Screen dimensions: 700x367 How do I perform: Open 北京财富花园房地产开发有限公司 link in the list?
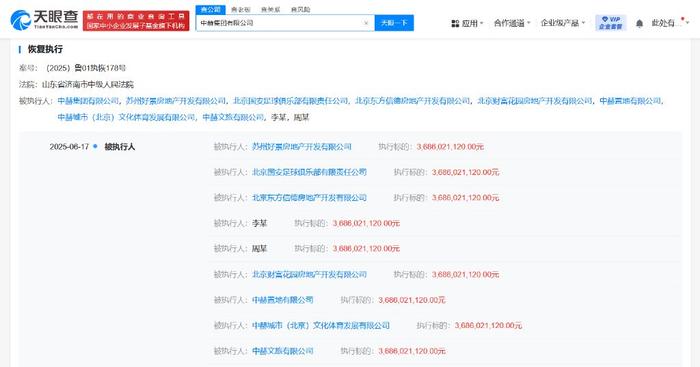309,274
